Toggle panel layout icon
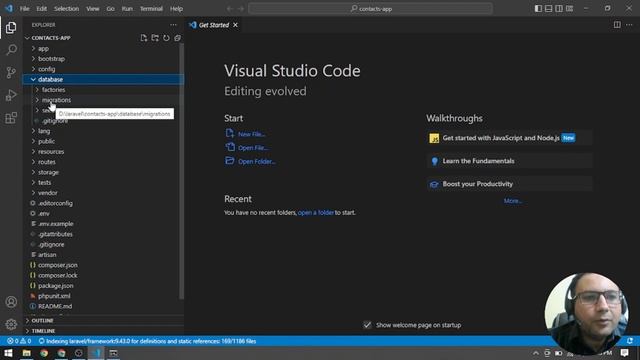This screenshot has height=360, width=640. click(549, 9)
